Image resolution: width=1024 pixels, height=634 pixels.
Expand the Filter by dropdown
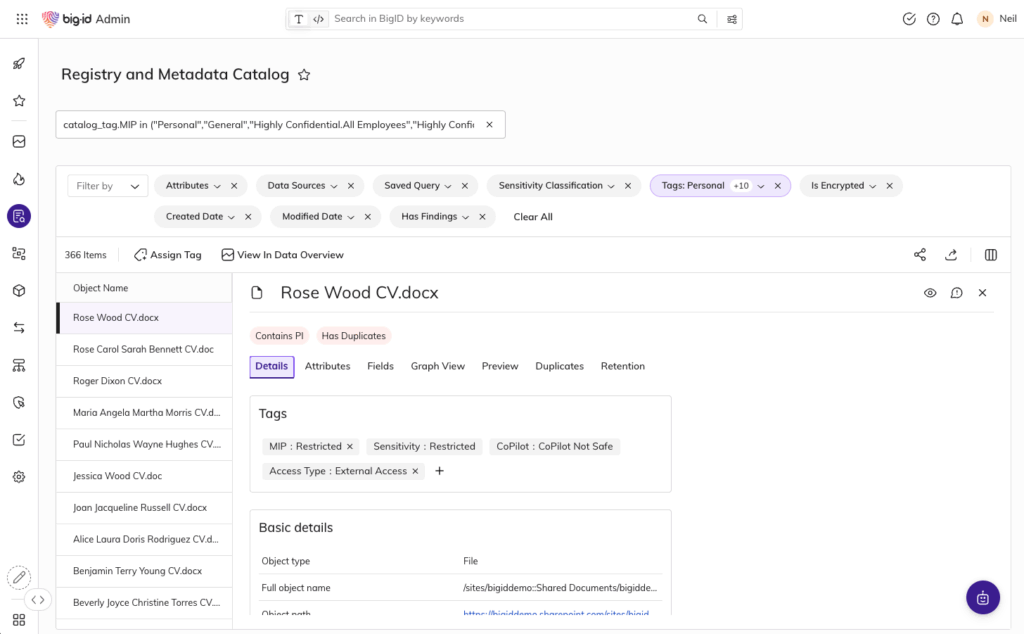(x=108, y=186)
